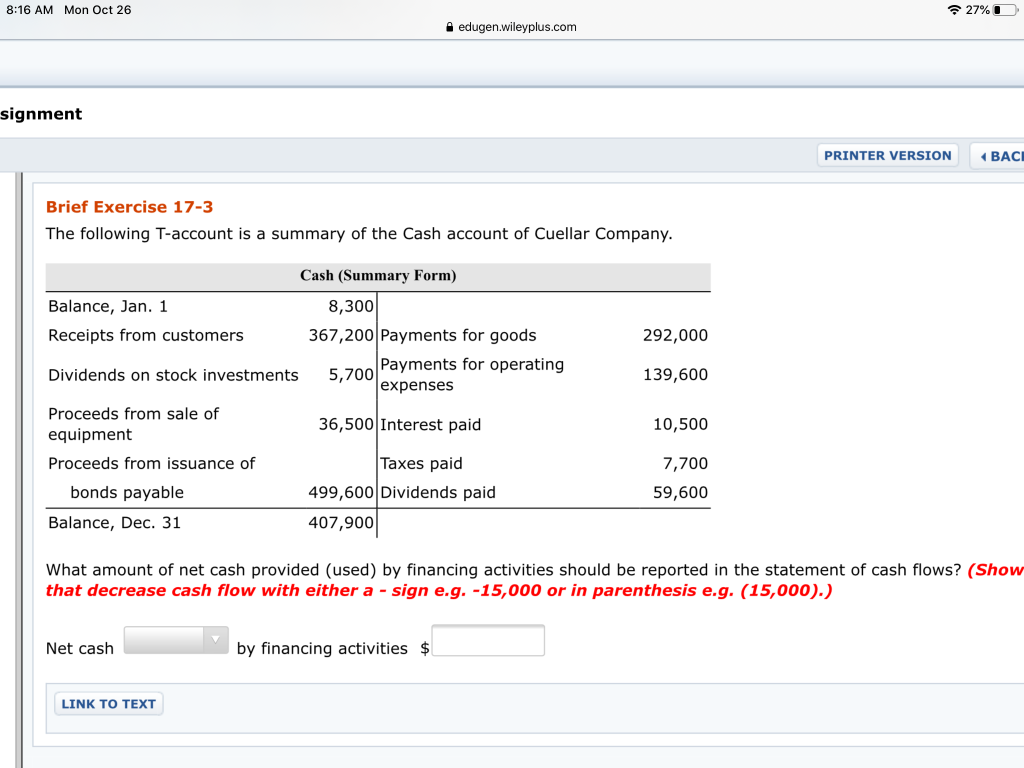Open the Net cash dropdown selector
1024x768 pixels.
[x=176, y=640]
